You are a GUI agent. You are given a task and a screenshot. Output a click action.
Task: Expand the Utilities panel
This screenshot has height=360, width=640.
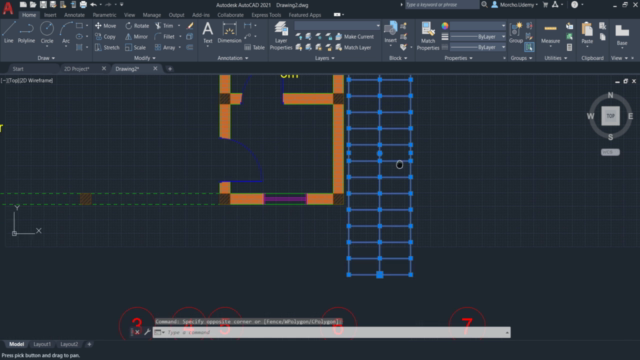point(556,58)
